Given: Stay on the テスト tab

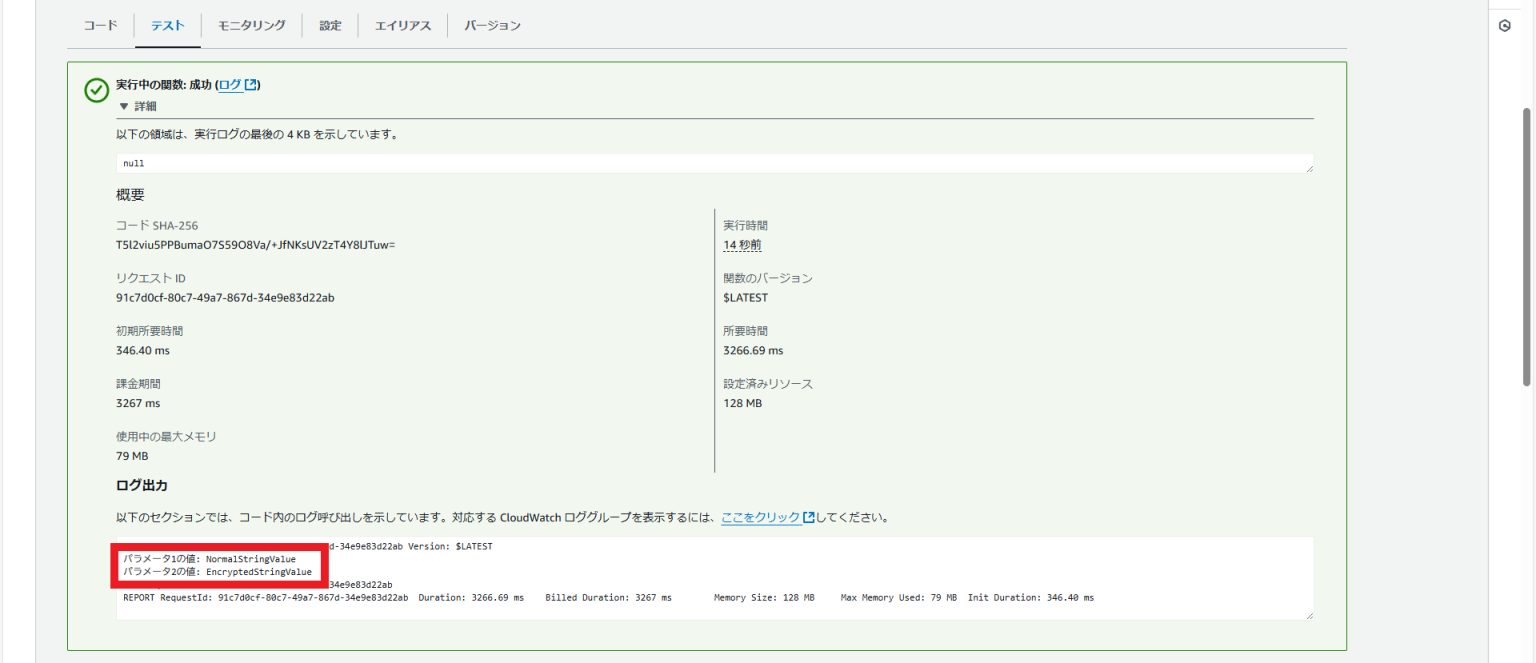Looking at the screenshot, I should coord(167,25).
